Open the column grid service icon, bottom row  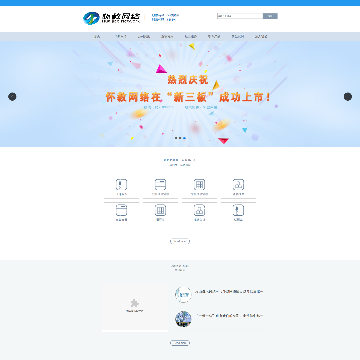tap(160, 210)
